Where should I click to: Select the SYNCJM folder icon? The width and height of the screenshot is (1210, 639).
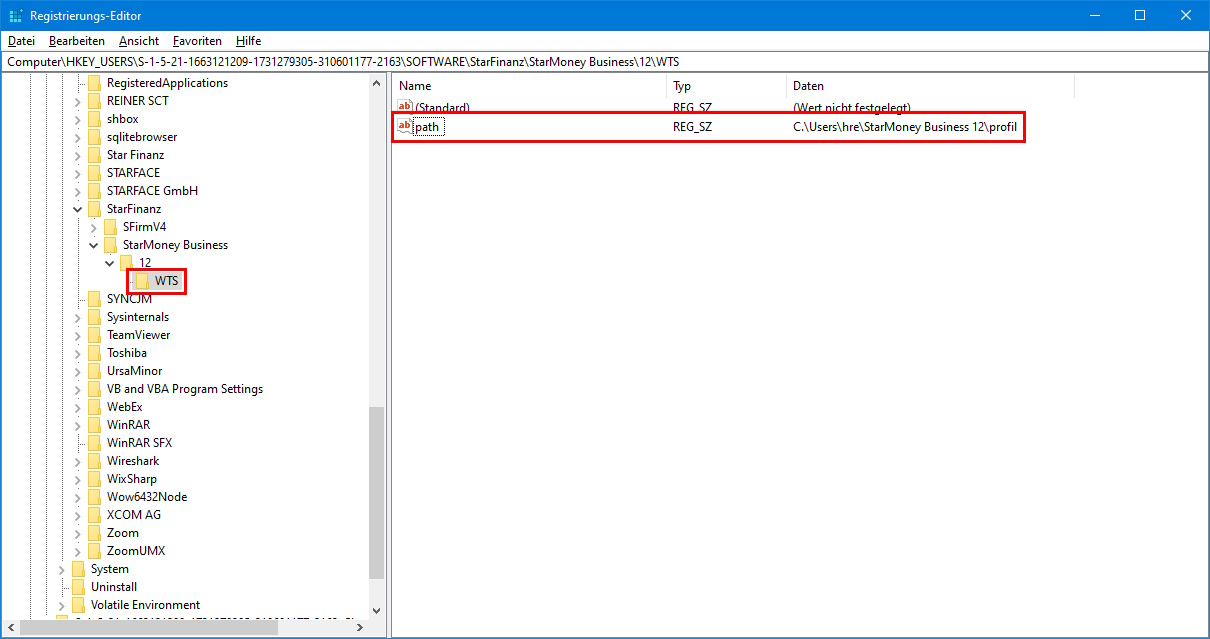coord(95,299)
